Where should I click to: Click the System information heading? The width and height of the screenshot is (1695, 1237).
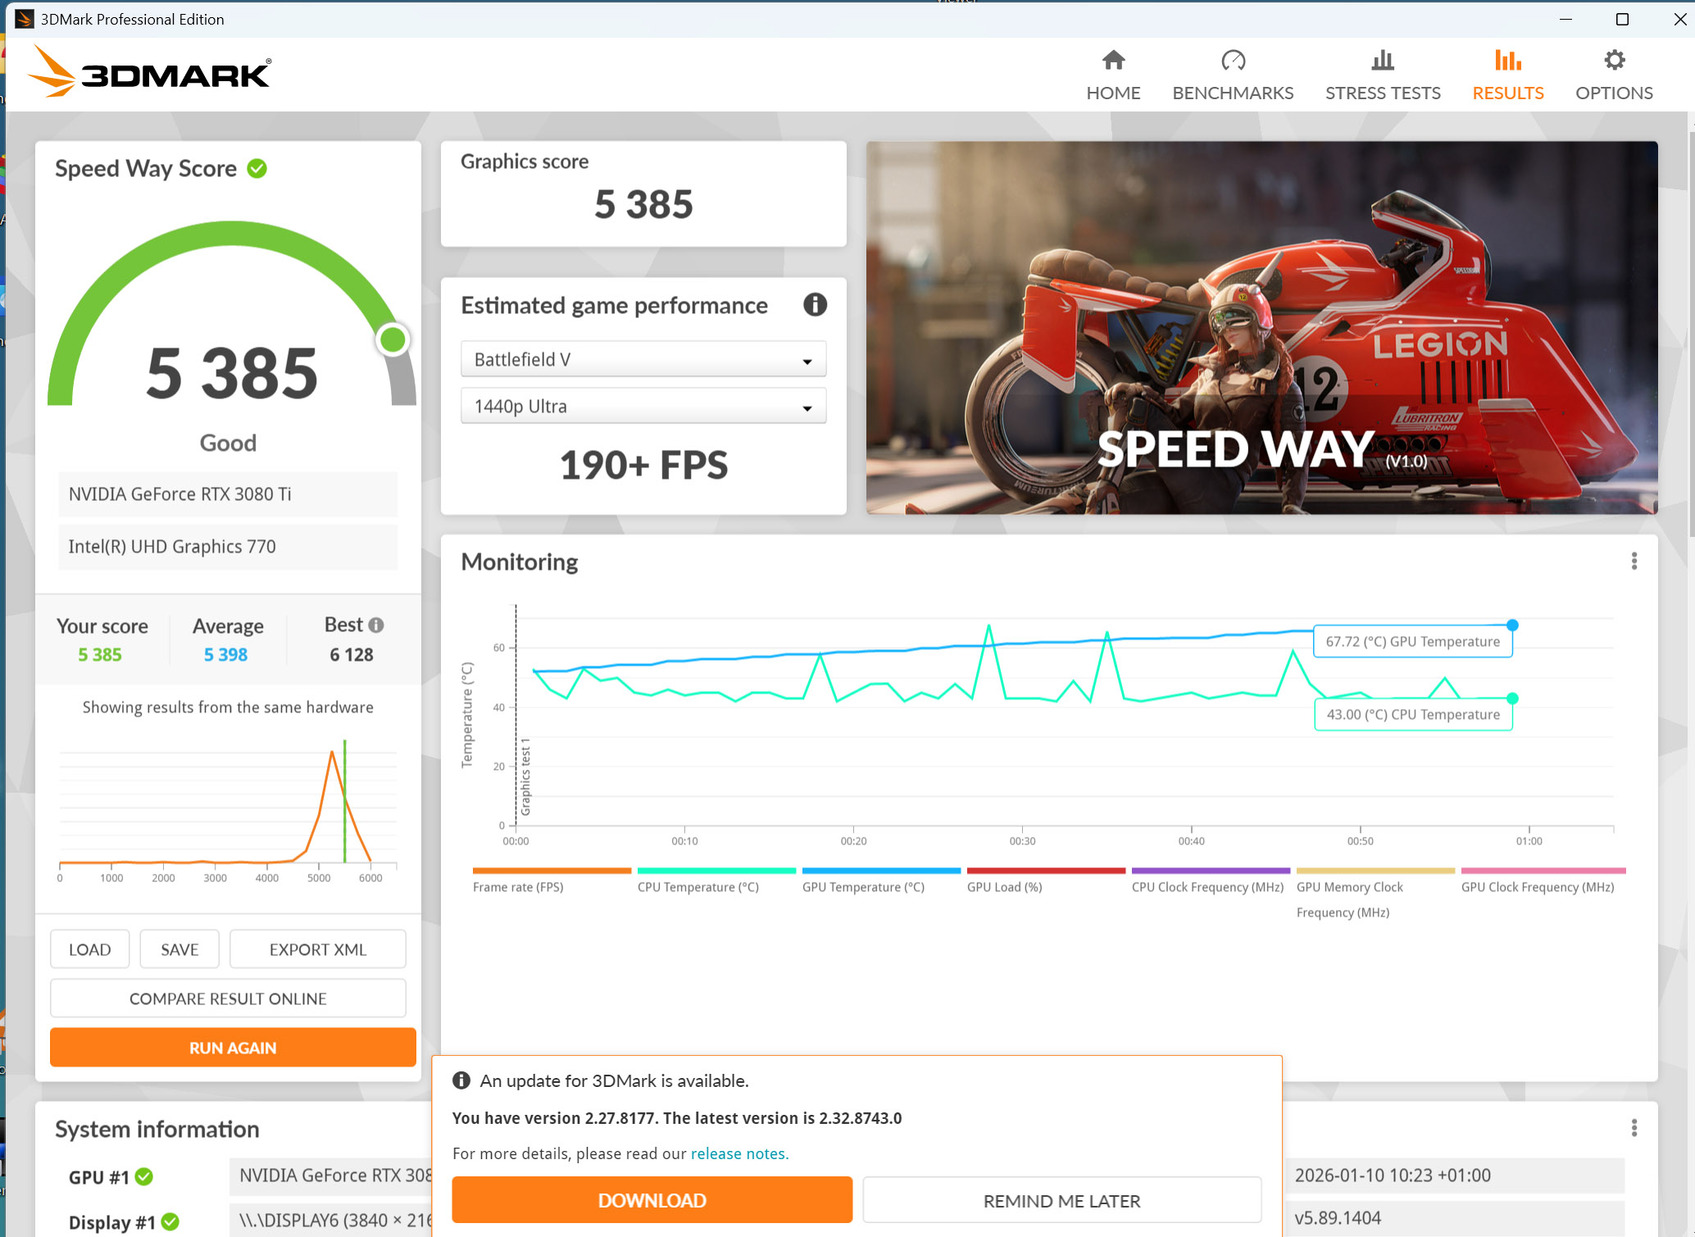click(x=157, y=1129)
